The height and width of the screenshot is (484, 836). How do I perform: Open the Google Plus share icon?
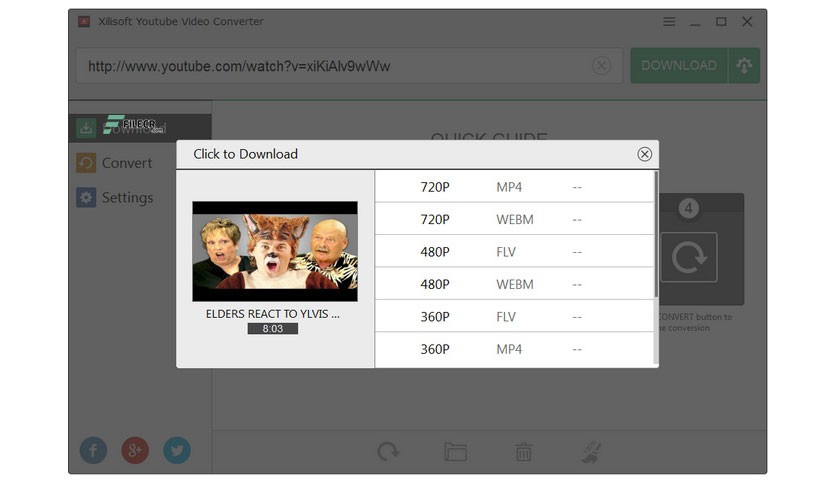pos(135,450)
